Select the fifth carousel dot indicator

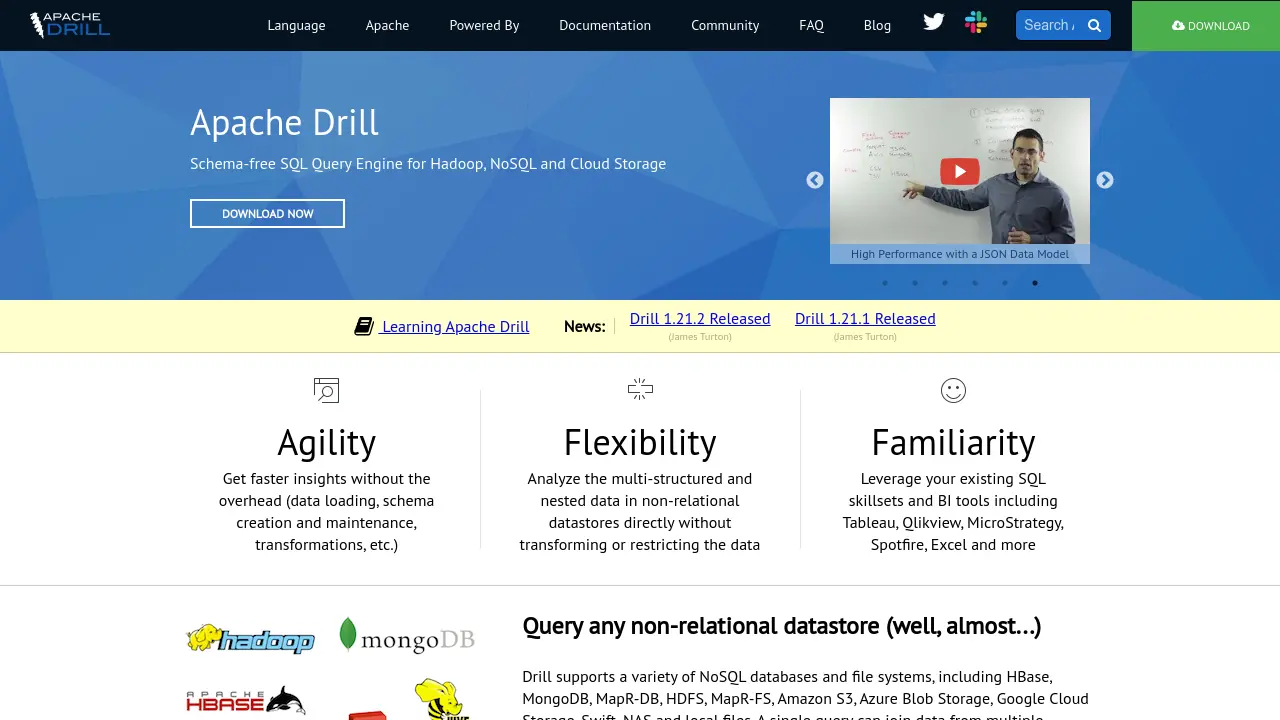coord(1005,283)
